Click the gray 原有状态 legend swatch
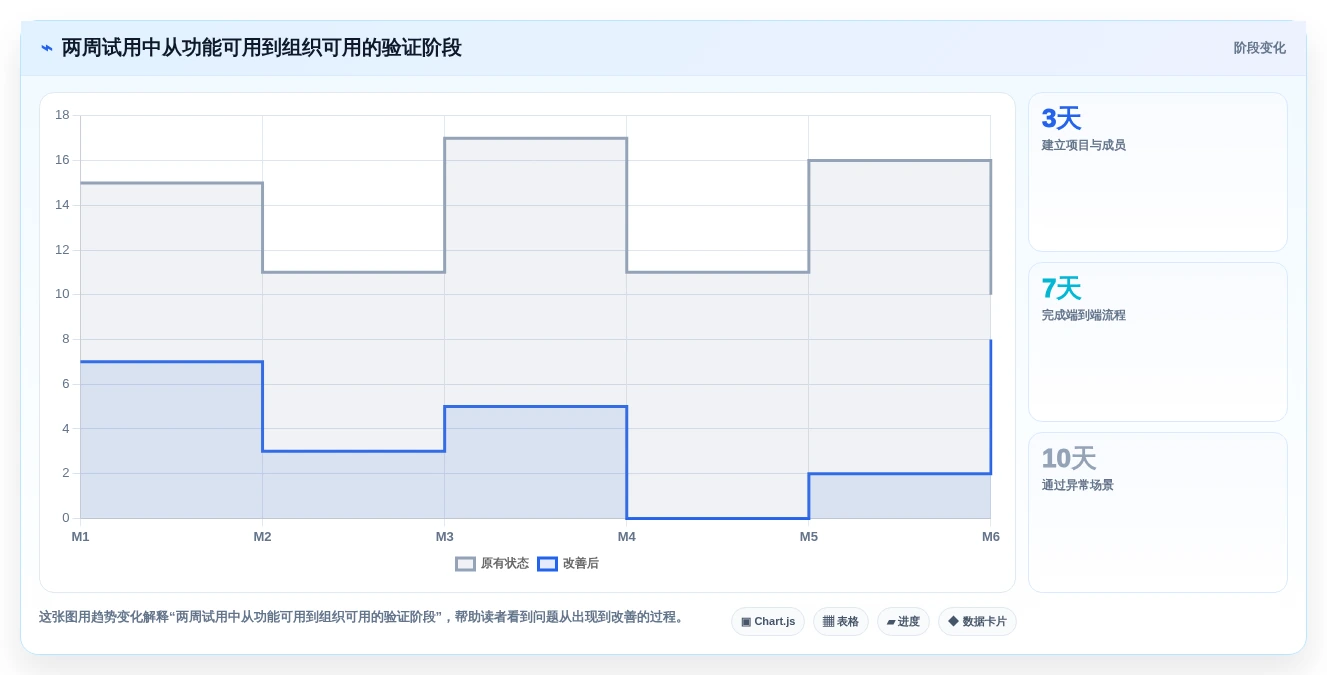The image size is (1327, 675). 465,564
